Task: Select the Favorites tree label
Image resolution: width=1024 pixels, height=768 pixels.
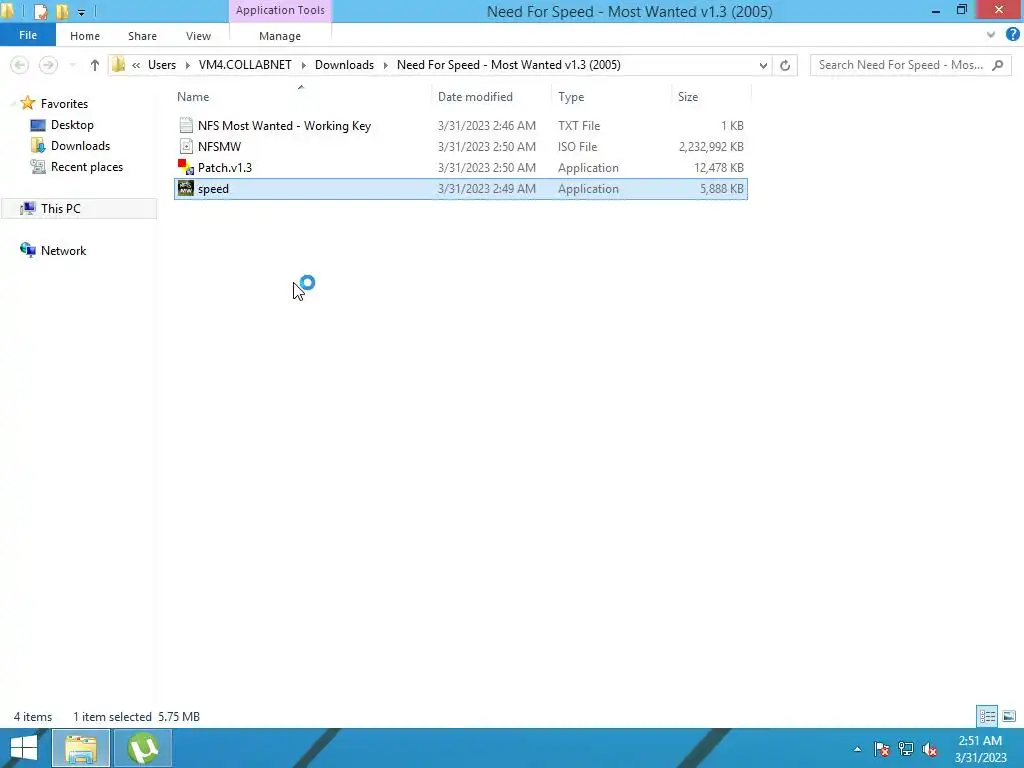Action: (64, 103)
